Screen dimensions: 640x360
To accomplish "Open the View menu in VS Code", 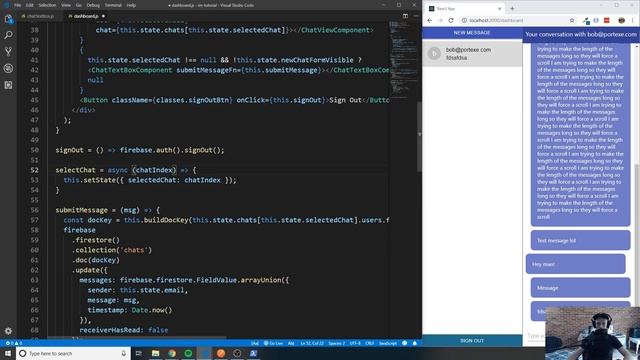I will click(x=66, y=5).
